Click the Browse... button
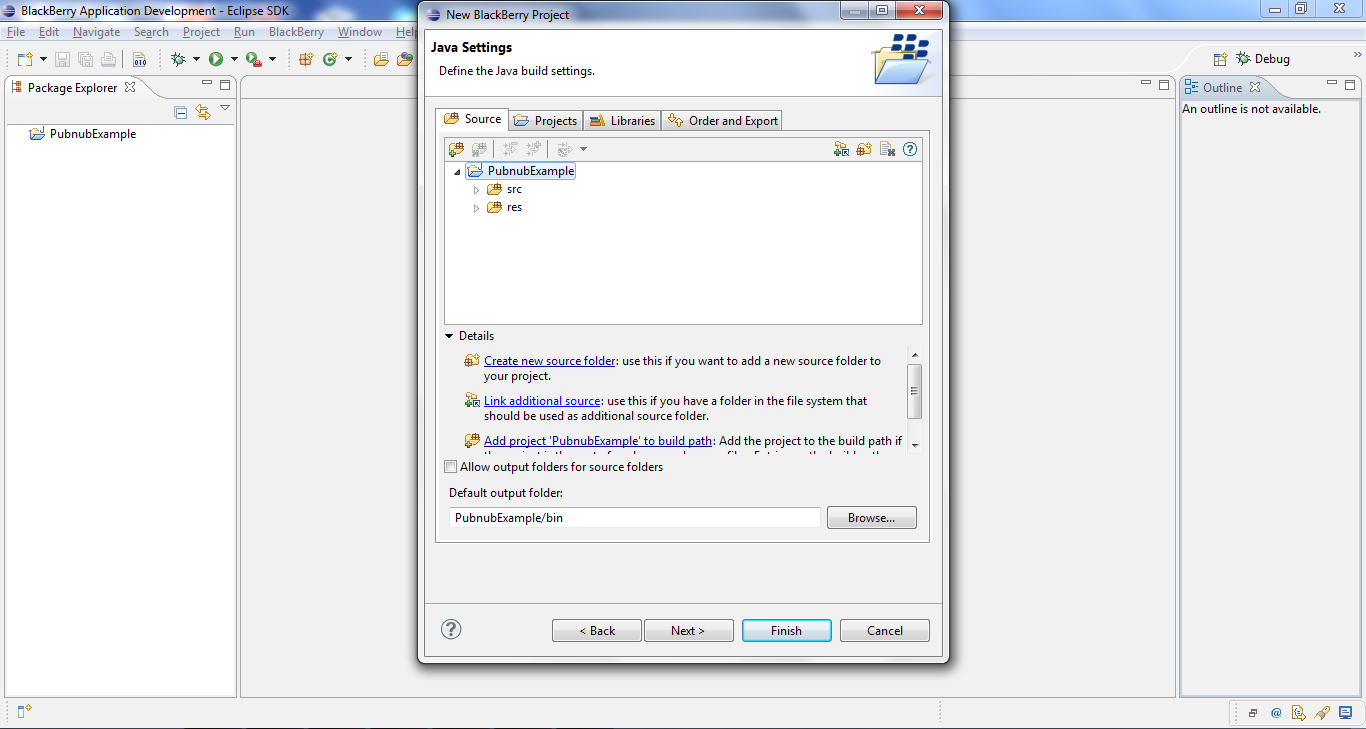The width and height of the screenshot is (1366, 729). (x=871, y=518)
